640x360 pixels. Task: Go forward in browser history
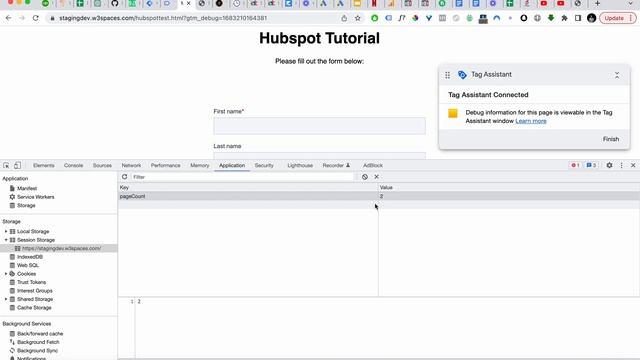pyautogui.click(x=22, y=18)
